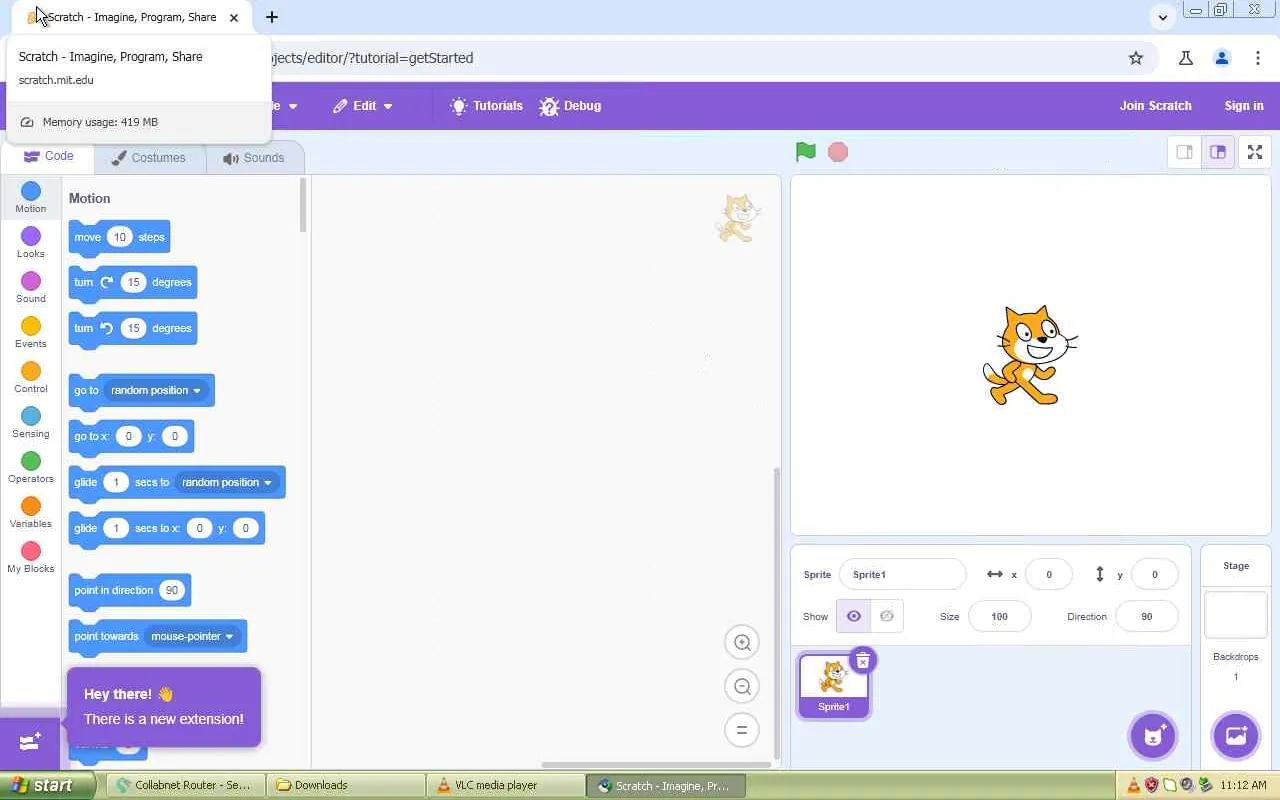1280x800 pixels.
Task: Select the My Blocks category
Action: click(31, 557)
